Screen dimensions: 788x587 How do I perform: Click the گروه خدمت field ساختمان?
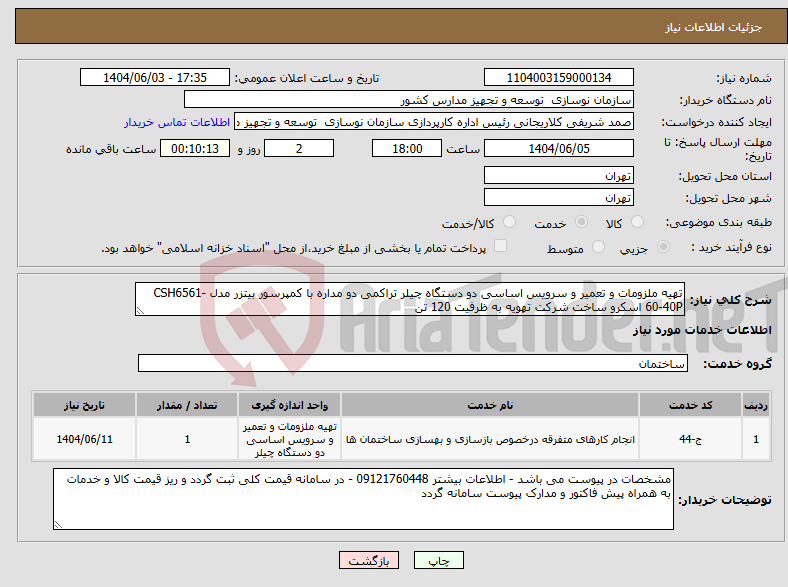413,363
